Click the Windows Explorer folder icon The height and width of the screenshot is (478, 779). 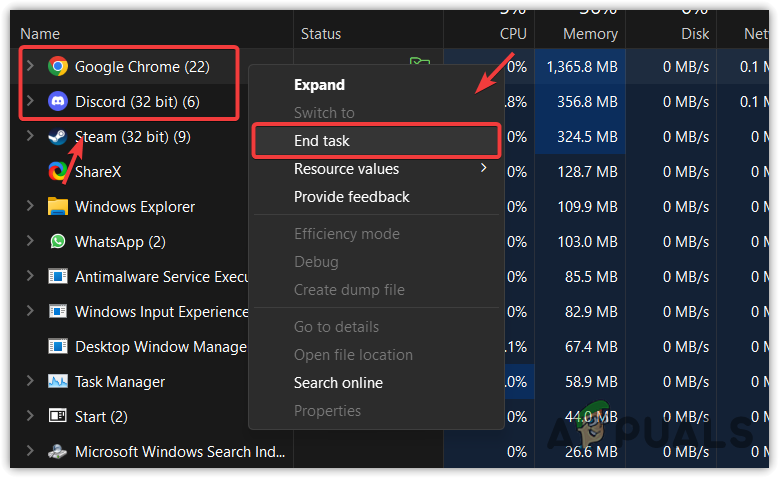pyautogui.click(x=58, y=207)
